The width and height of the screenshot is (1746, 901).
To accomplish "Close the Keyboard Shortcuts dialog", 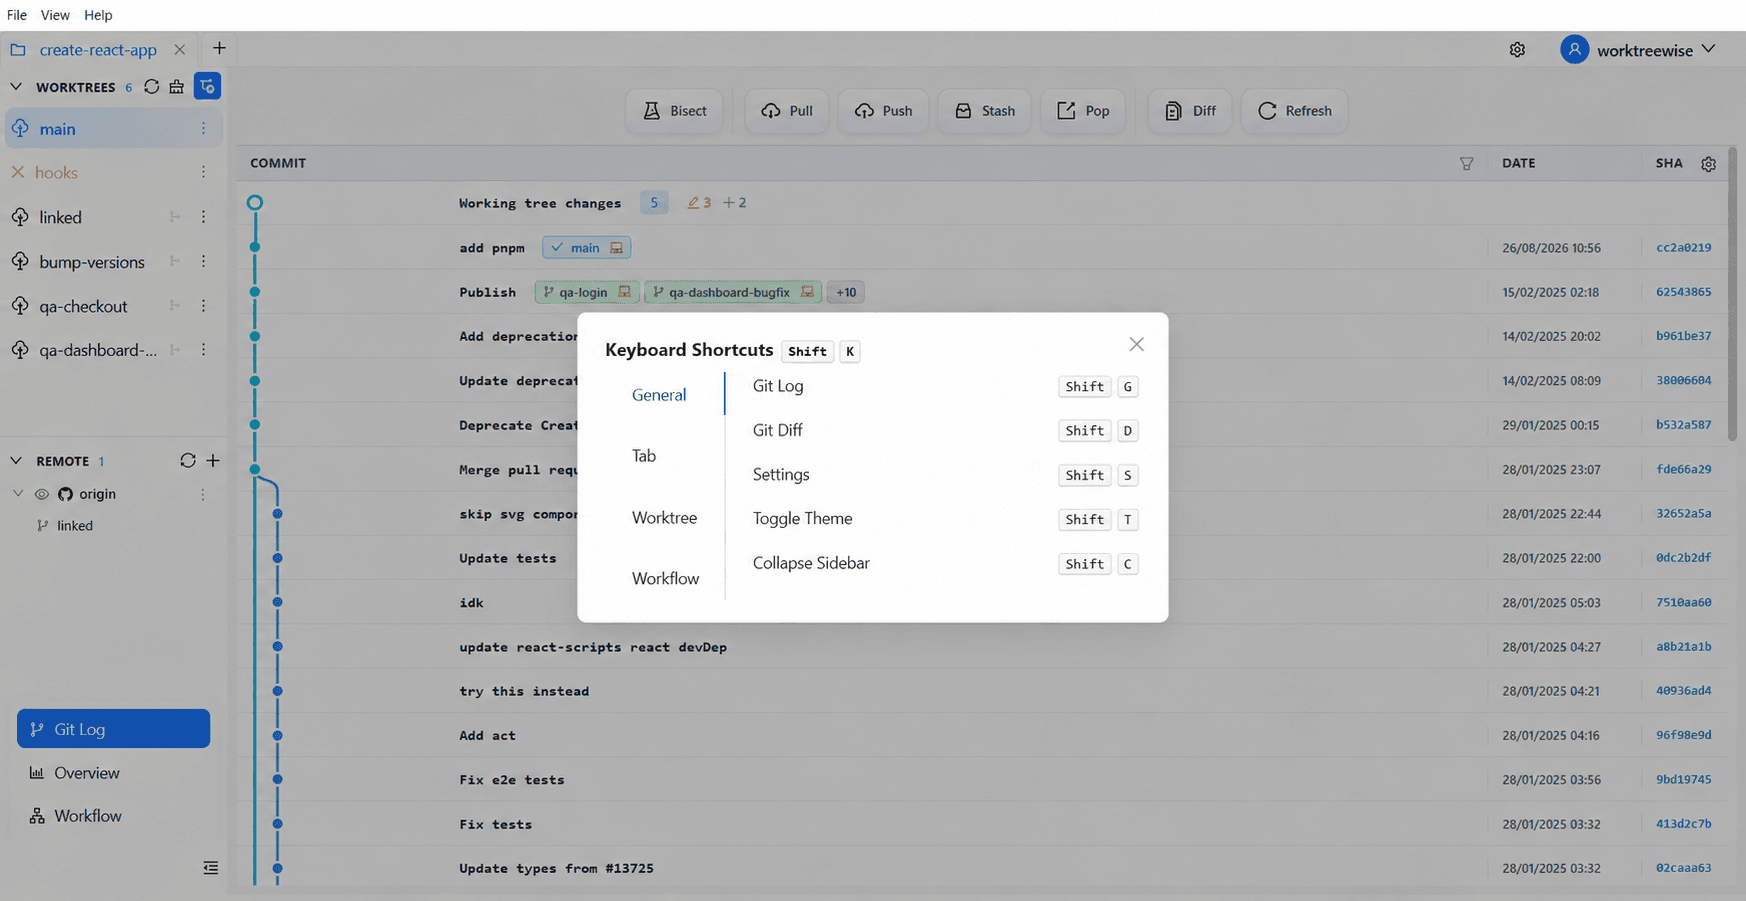I will pos(1136,344).
